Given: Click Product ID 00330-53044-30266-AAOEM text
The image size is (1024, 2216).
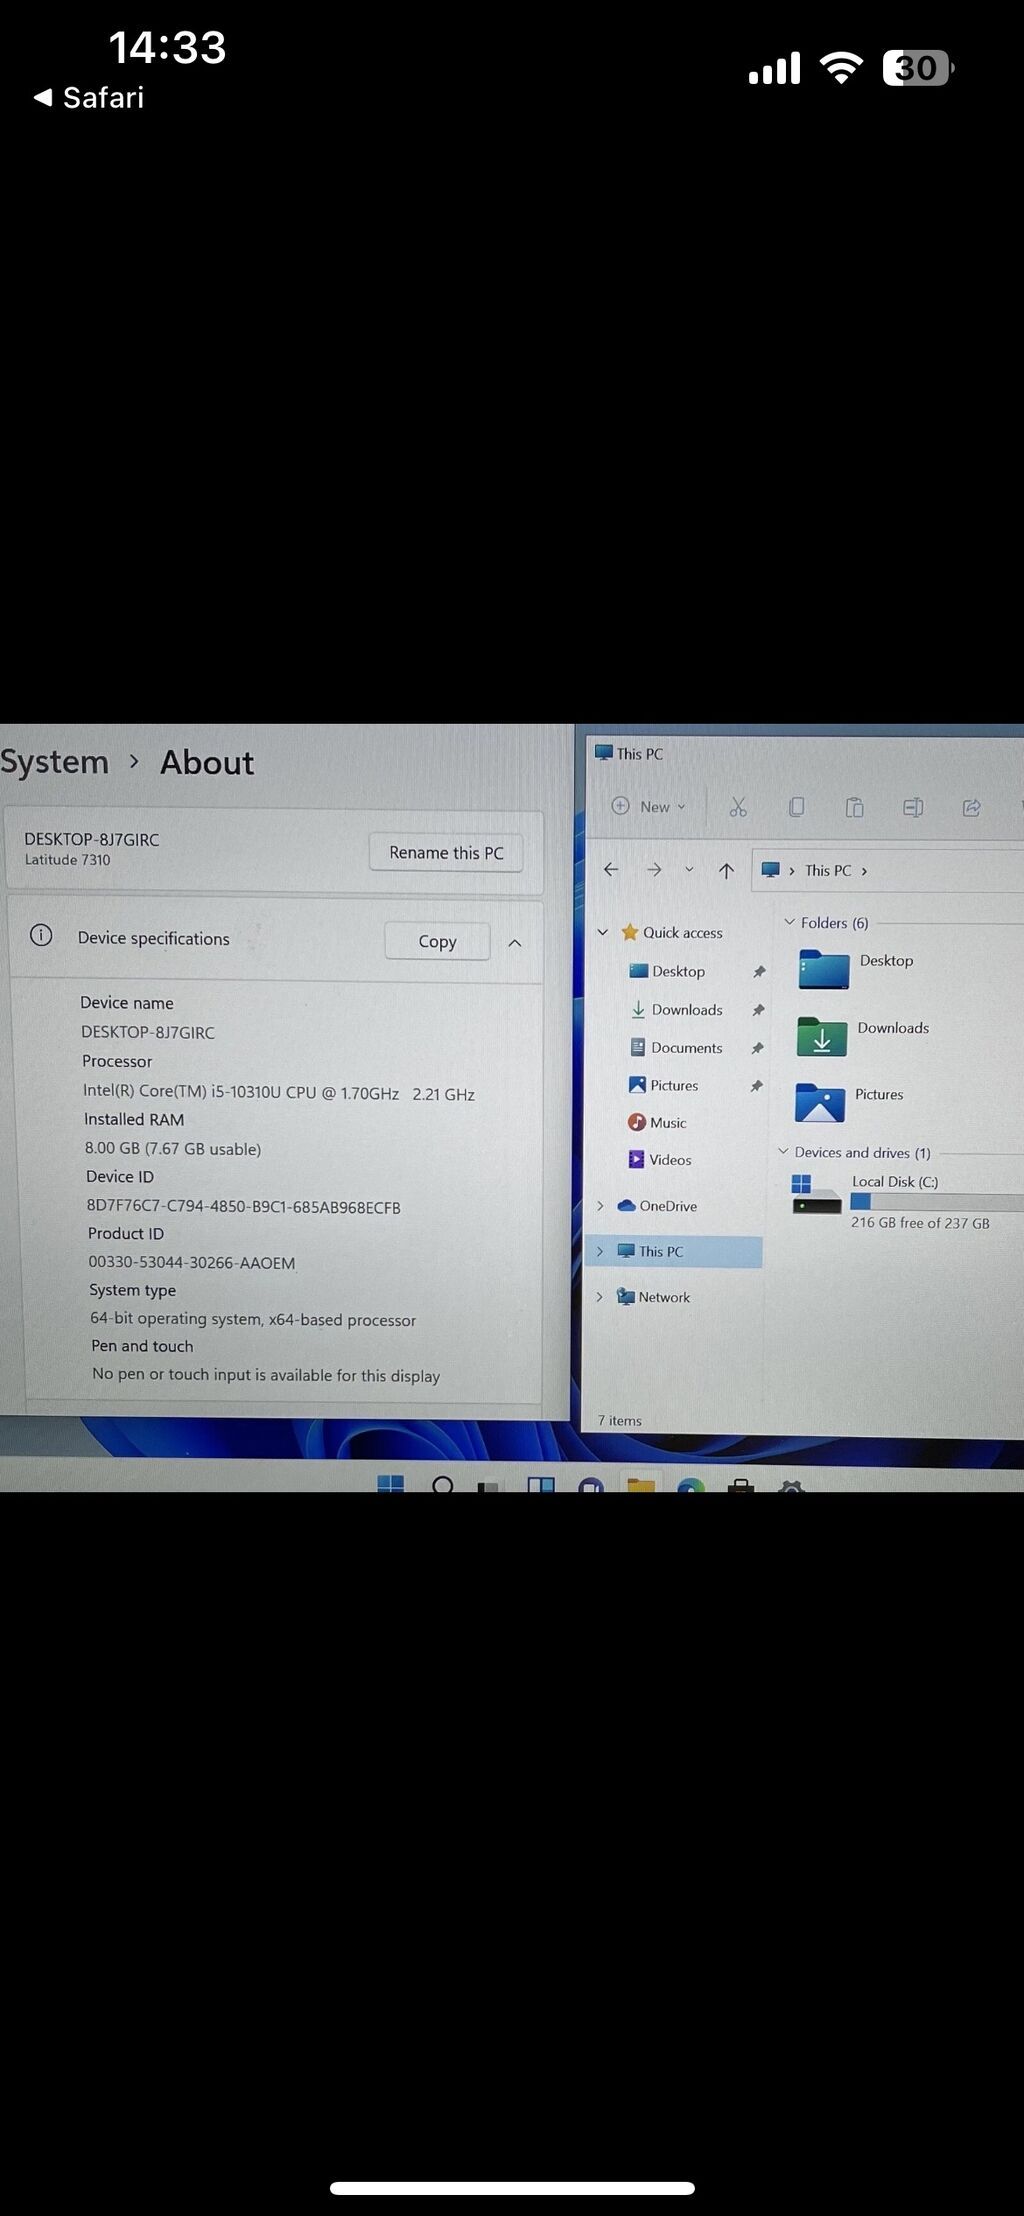Looking at the screenshot, I should (192, 1263).
